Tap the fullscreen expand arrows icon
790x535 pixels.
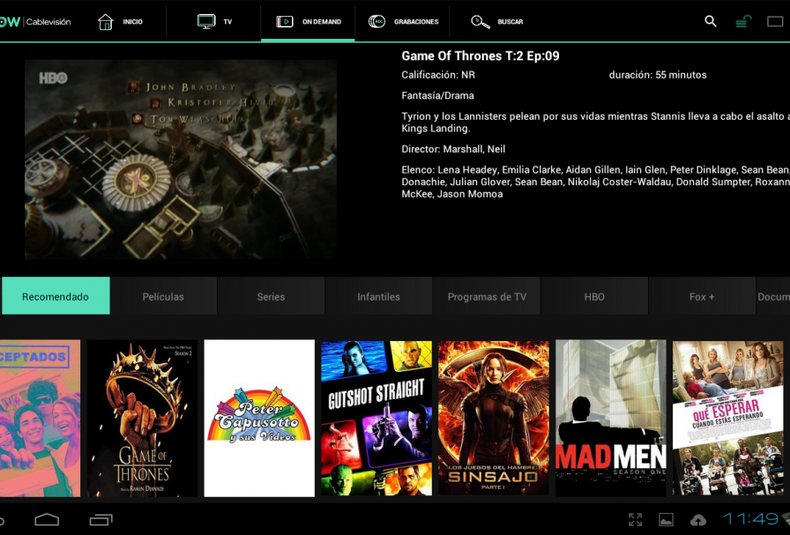[635, 519]
